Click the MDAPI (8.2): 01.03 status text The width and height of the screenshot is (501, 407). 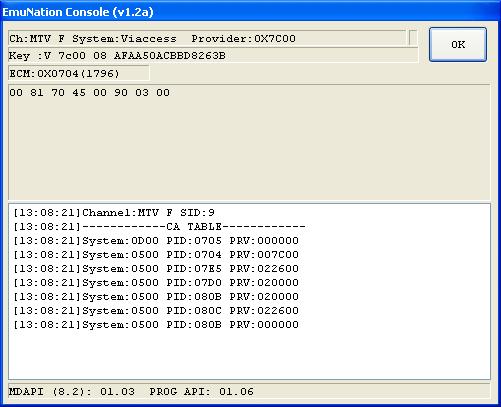click(72, 391)
